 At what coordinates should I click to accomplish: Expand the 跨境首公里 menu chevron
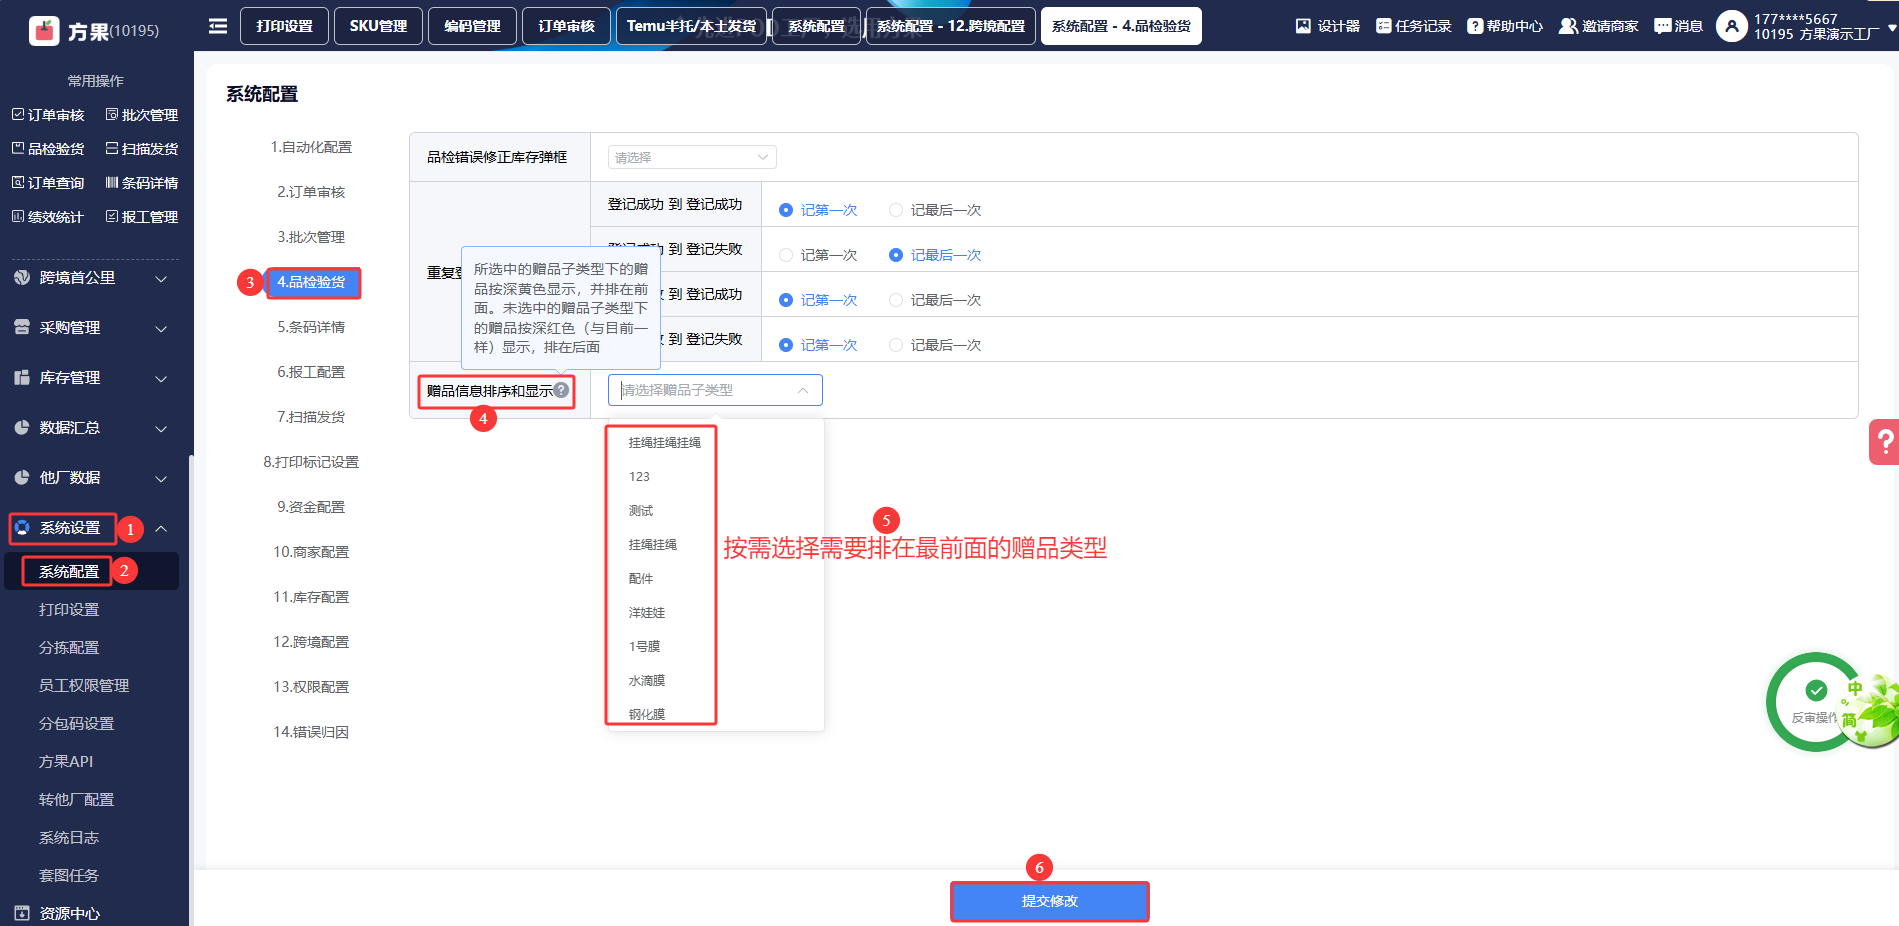(x=161, y=278)
